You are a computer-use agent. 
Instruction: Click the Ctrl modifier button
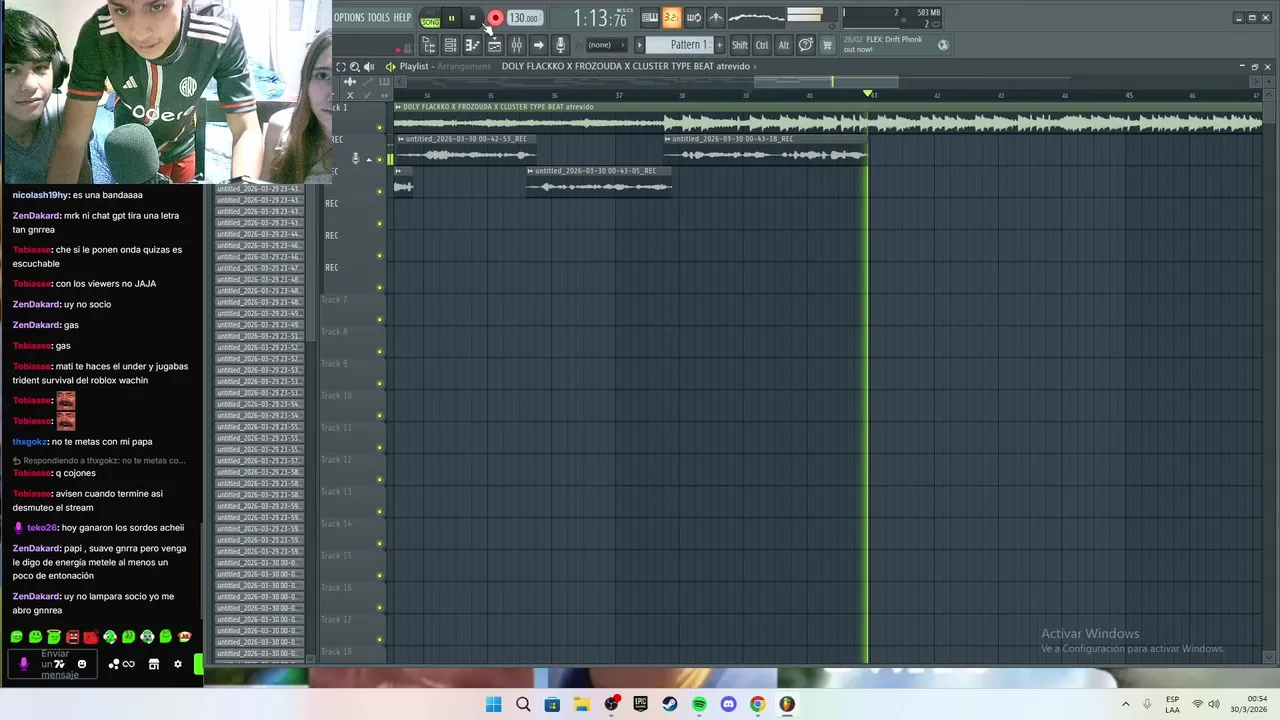(762, 45)
